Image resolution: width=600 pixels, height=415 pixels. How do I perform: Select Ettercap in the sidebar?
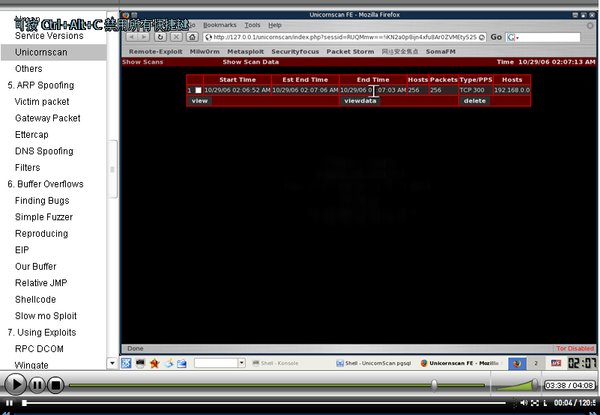32,135
